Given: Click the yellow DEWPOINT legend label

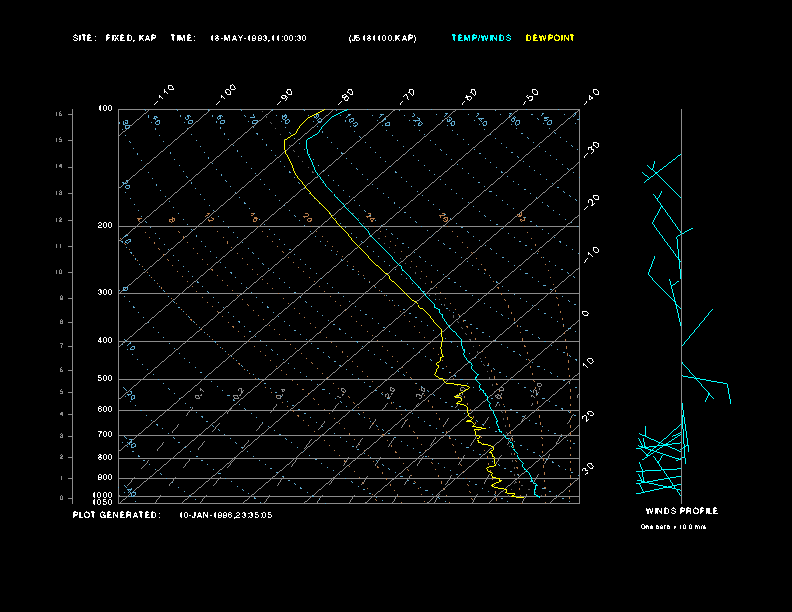Looking at the screenshot, I should tap(550, 38).
